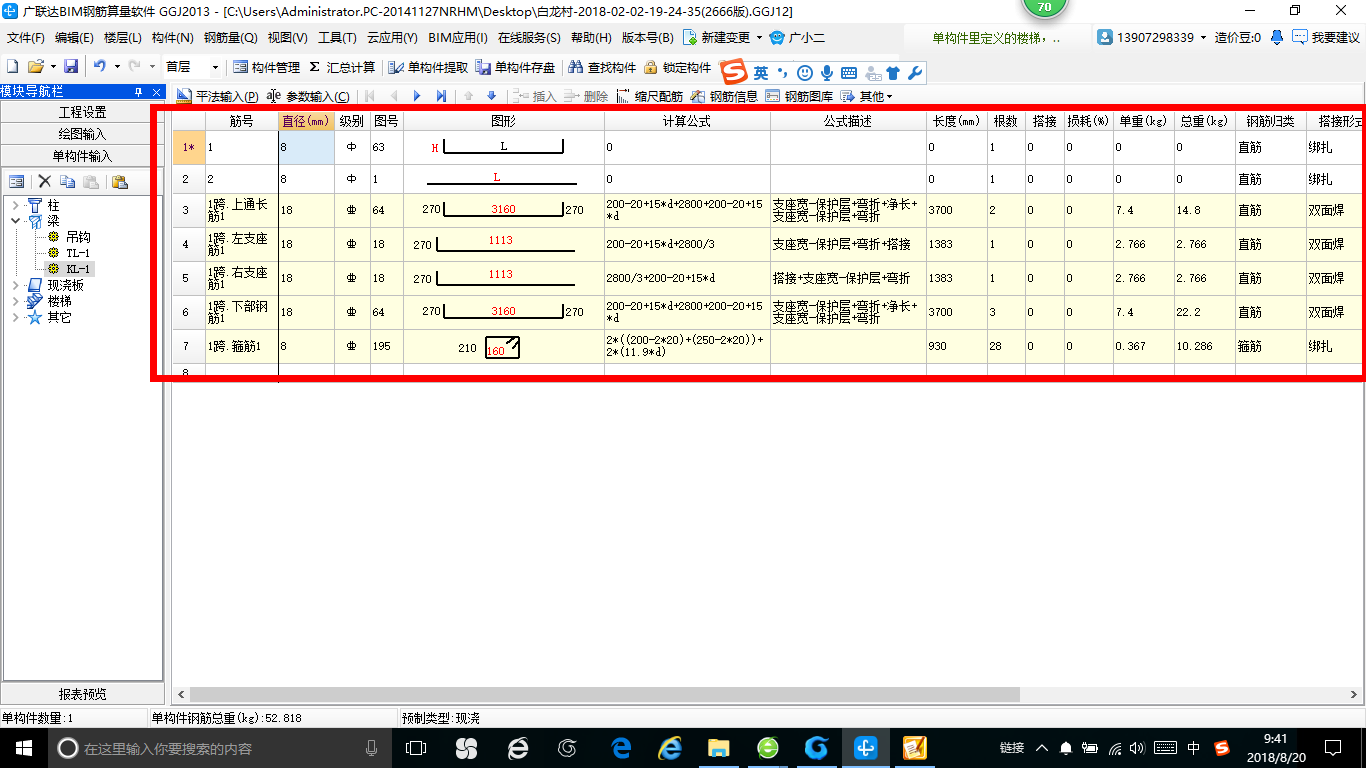The image size is (1366, 768).
Task: Click the 直径(mm) column header
Action: point(306,121)
